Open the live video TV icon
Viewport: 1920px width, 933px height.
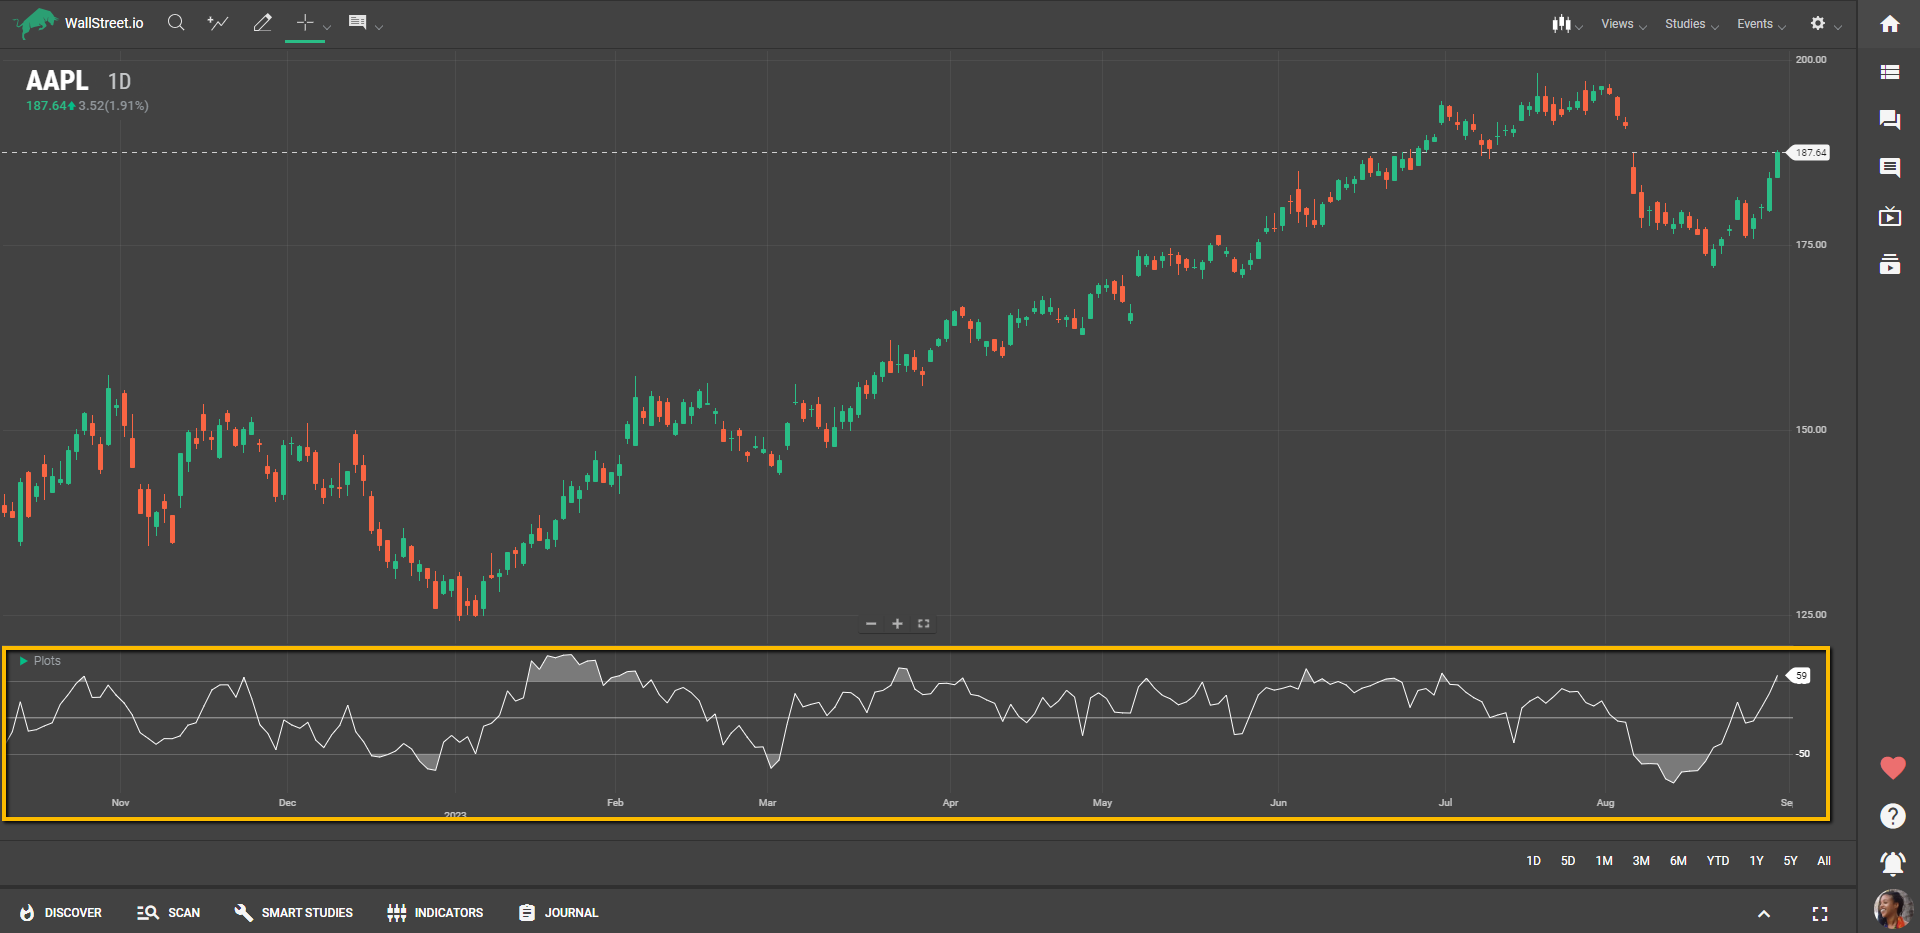(x=1889, y=217)
